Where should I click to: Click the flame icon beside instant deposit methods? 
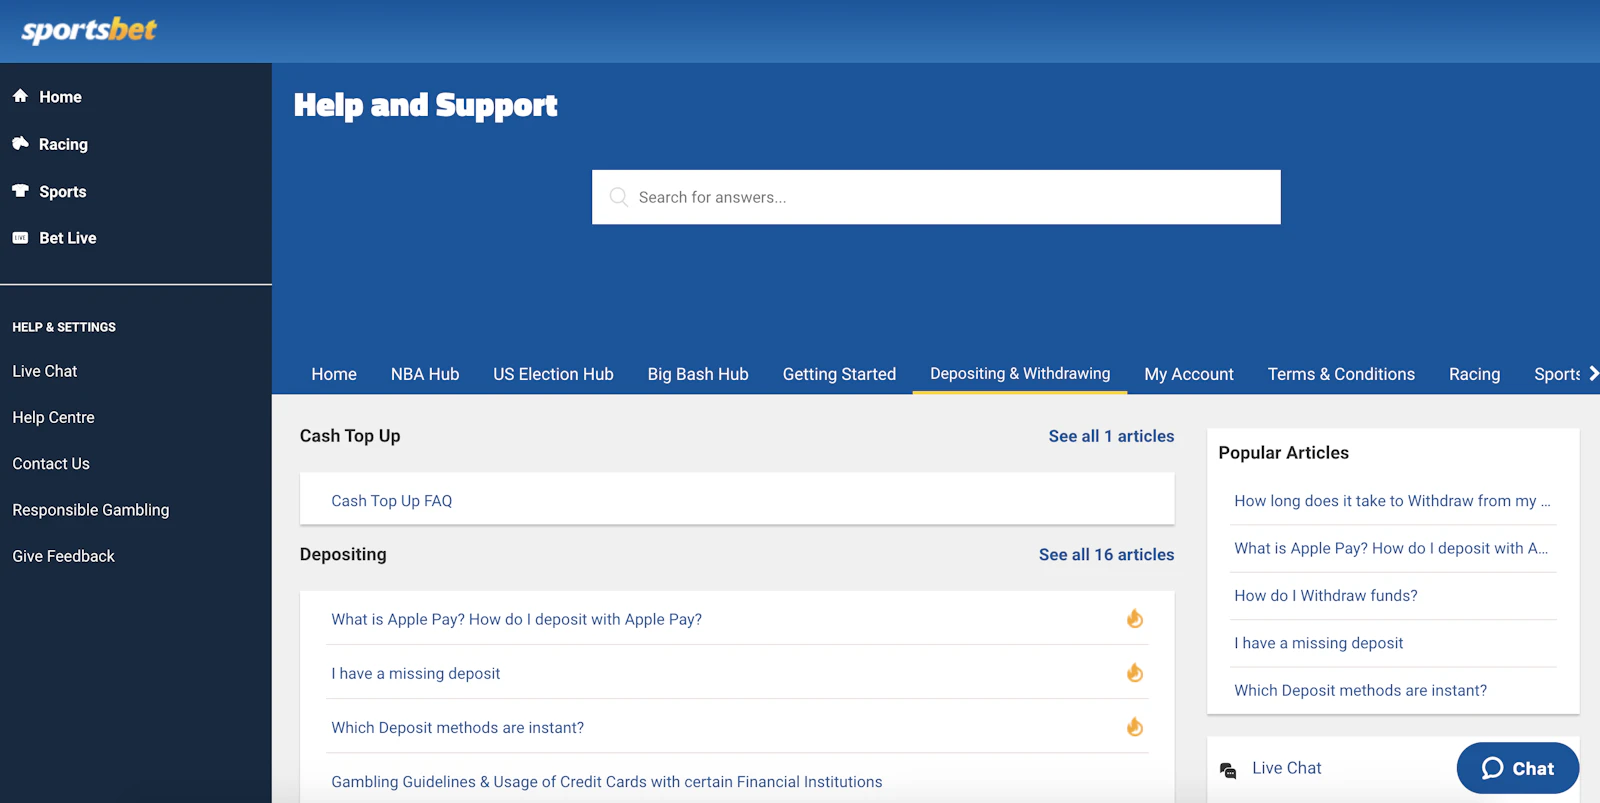coord(1135,727)
